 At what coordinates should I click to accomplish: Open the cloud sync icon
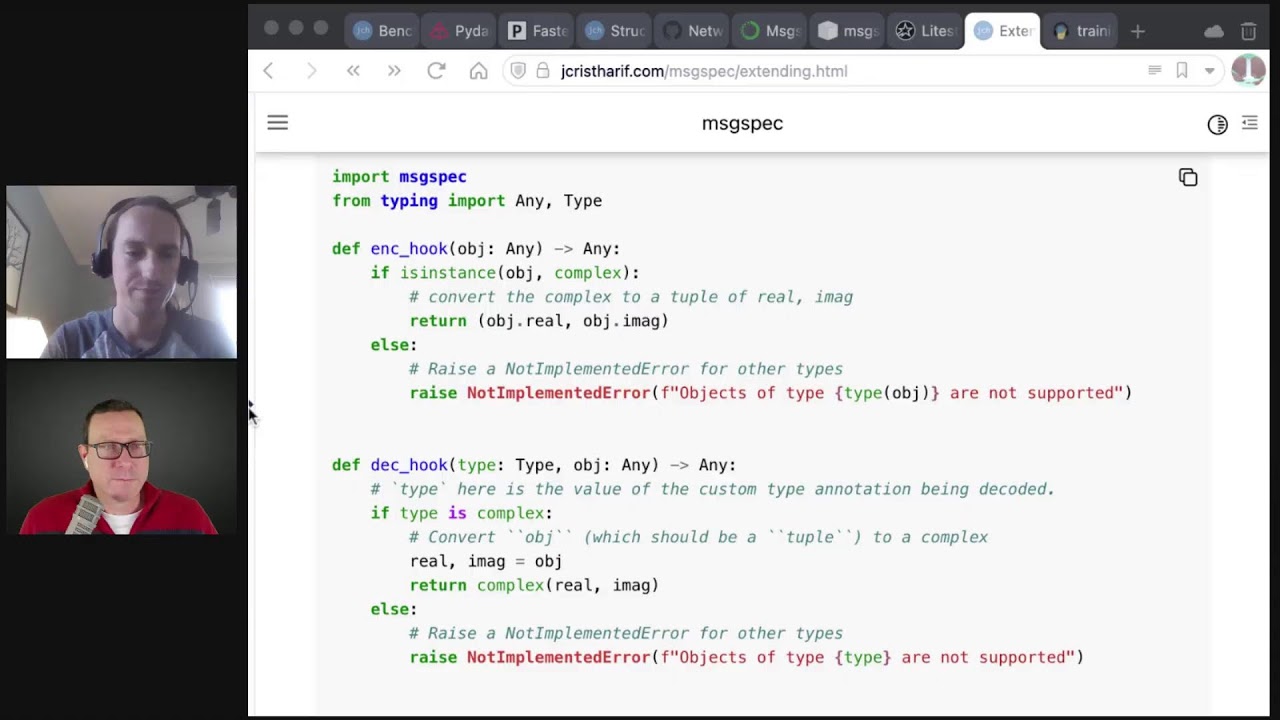coord(1214,31)
